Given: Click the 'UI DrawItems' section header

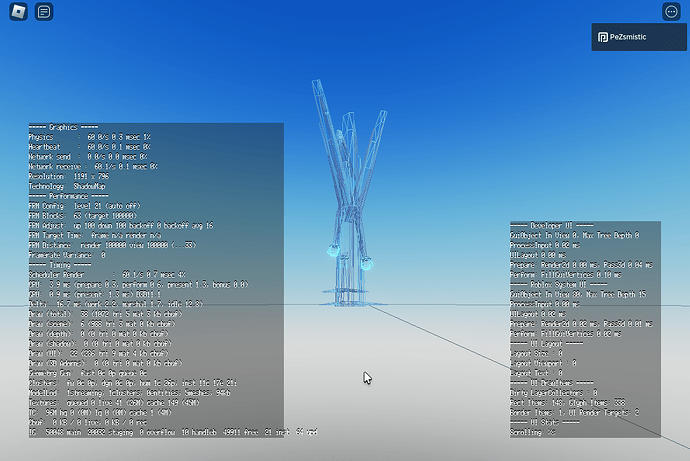Looking at the screenshot, I should 552,383.
